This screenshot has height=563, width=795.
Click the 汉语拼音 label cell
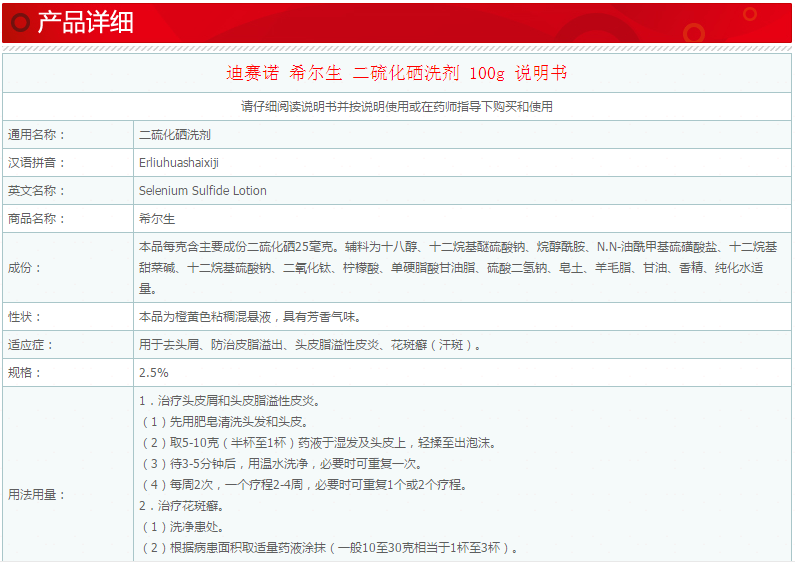(x=68, y=163)
